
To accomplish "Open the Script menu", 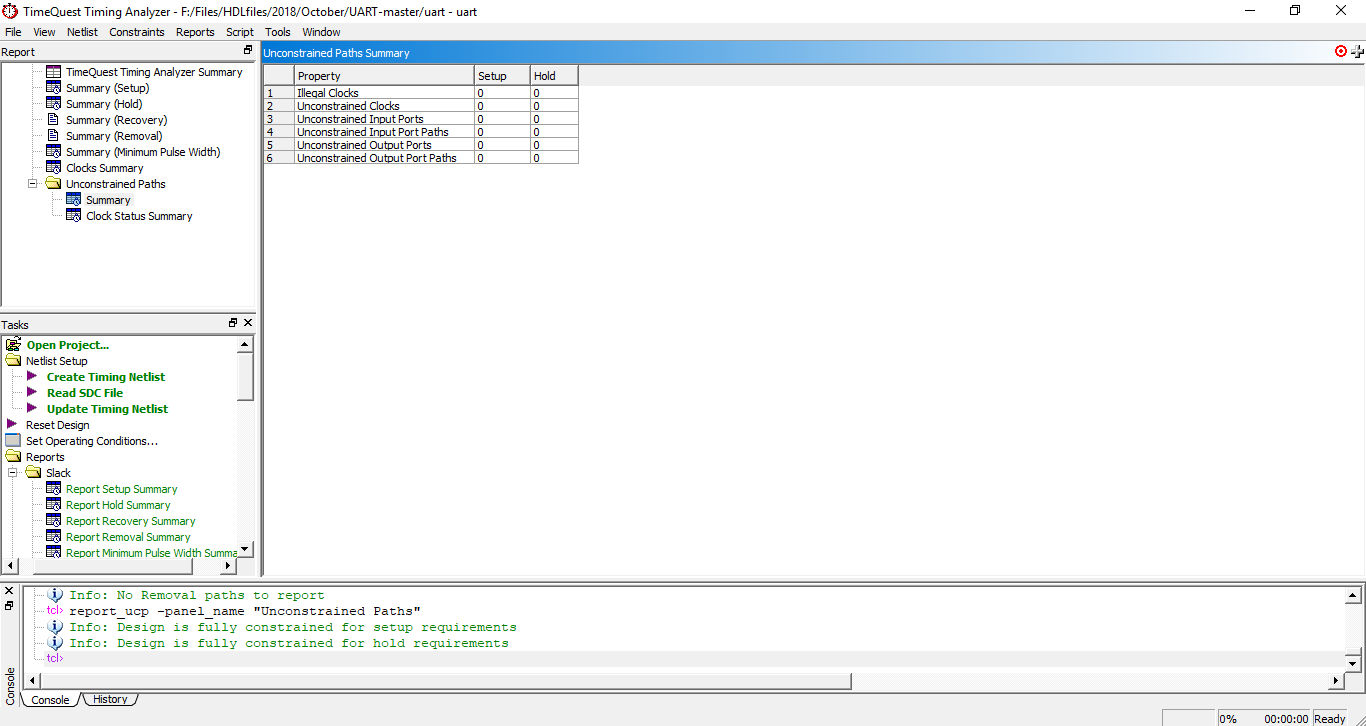I will (240, 32).
